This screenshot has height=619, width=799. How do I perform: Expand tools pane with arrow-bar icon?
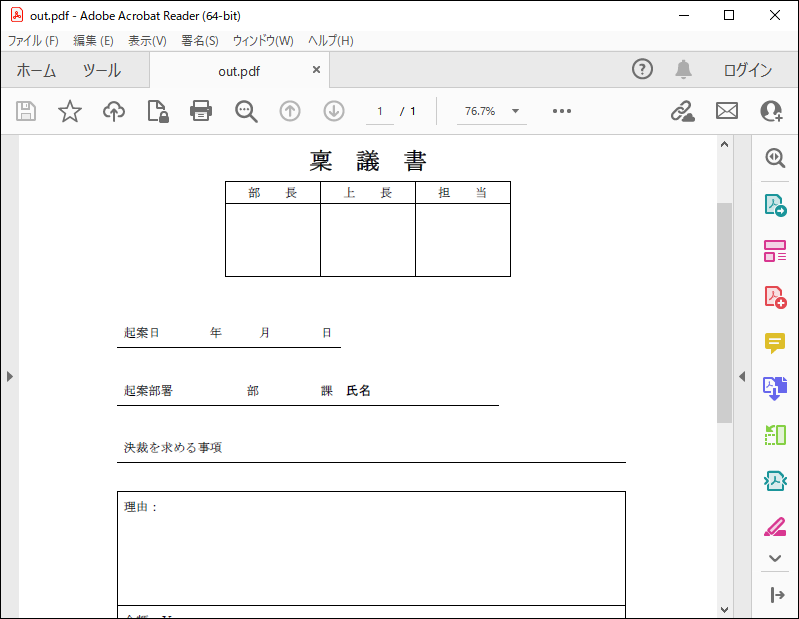pos(777,595)
